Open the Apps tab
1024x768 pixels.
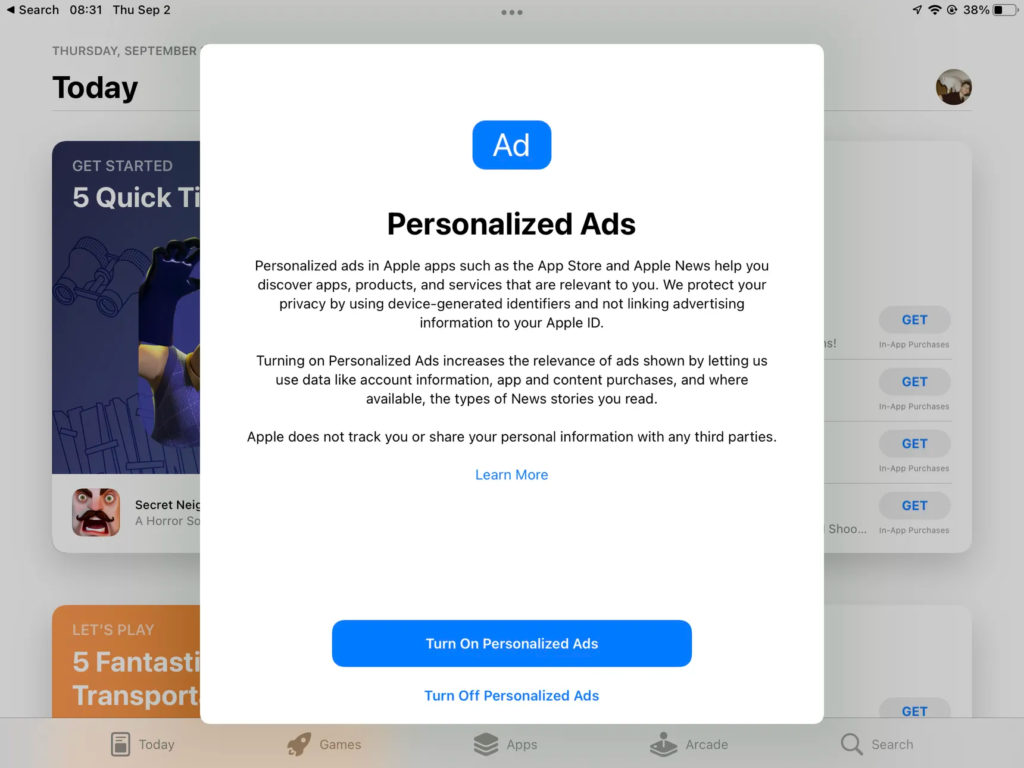click(x=505, y=744)
